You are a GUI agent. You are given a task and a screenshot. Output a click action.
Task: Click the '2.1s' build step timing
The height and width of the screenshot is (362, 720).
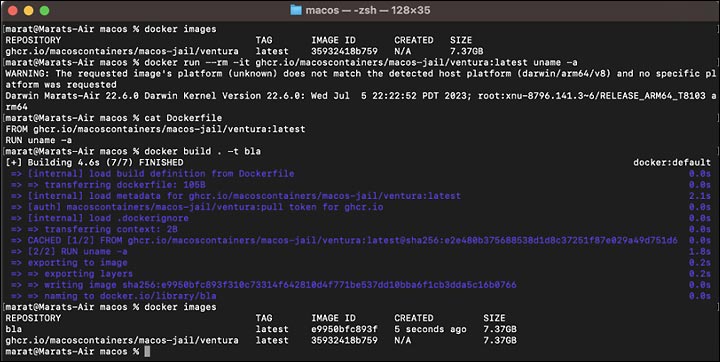tap(699, 196)
